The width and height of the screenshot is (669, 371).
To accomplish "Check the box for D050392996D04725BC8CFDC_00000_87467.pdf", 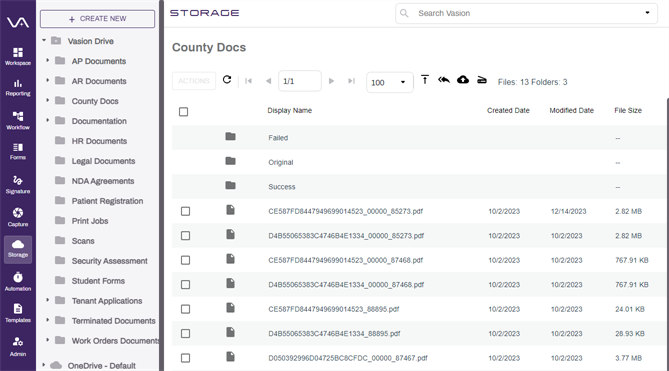I will (x=185, y=358).
